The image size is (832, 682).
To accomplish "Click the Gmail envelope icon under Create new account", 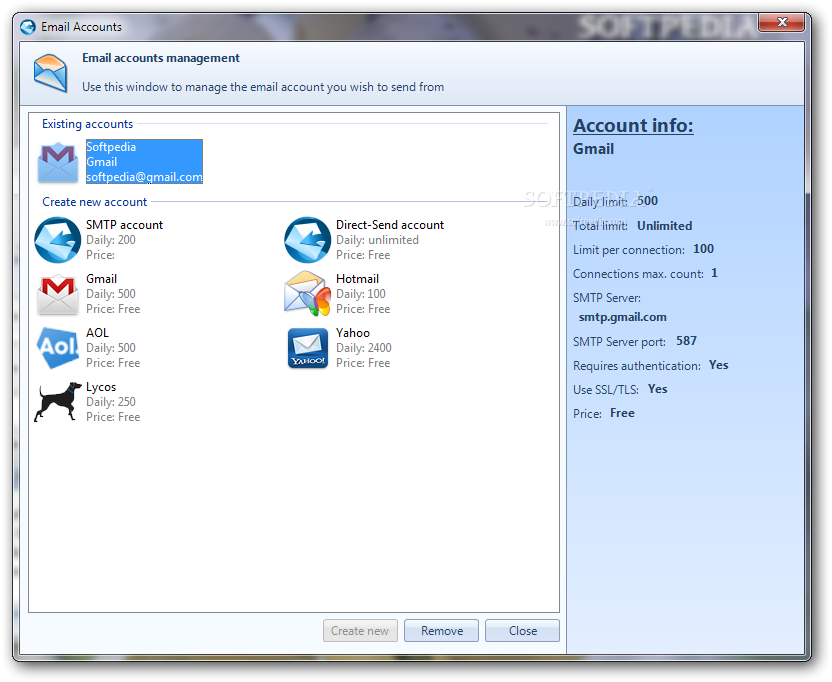I will coord(58,295).
